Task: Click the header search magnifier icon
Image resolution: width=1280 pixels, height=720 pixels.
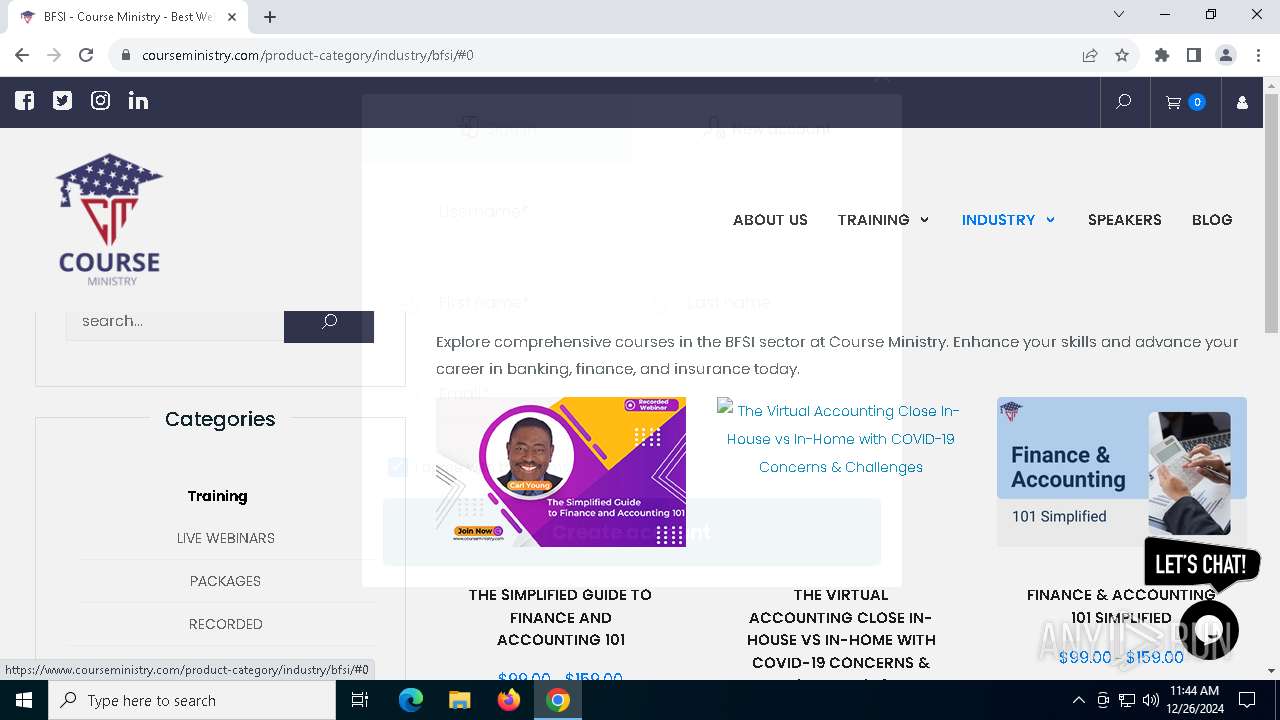Action: point(1123,102)
